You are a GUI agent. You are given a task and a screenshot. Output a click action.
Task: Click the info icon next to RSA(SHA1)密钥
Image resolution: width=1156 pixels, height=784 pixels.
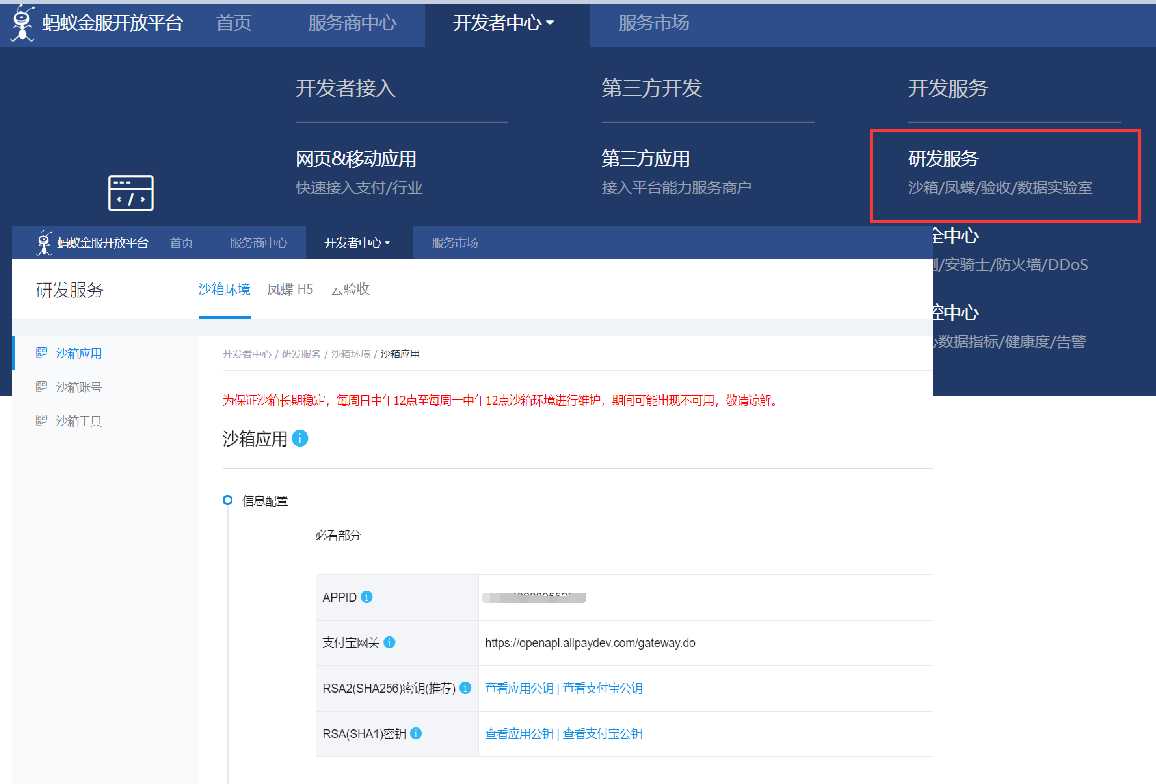pos(416,733)
